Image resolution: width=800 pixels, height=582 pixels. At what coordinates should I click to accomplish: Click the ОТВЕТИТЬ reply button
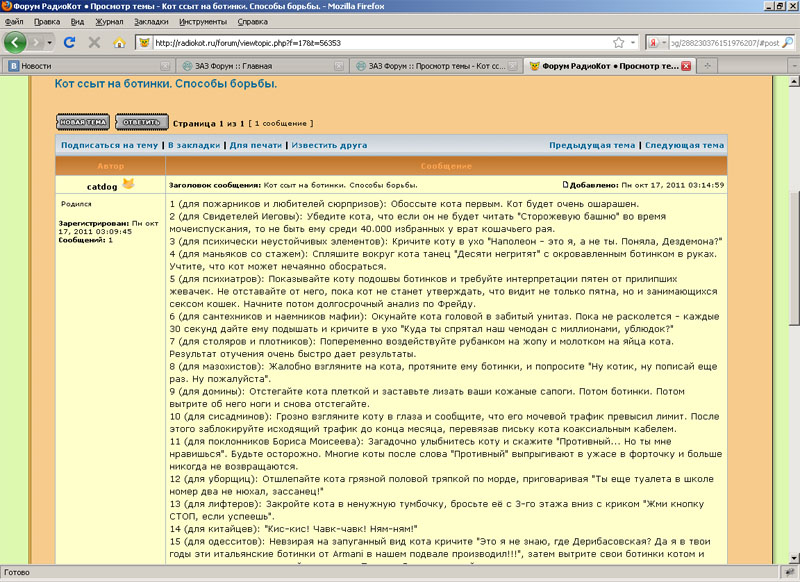click(x=142, y=122)
